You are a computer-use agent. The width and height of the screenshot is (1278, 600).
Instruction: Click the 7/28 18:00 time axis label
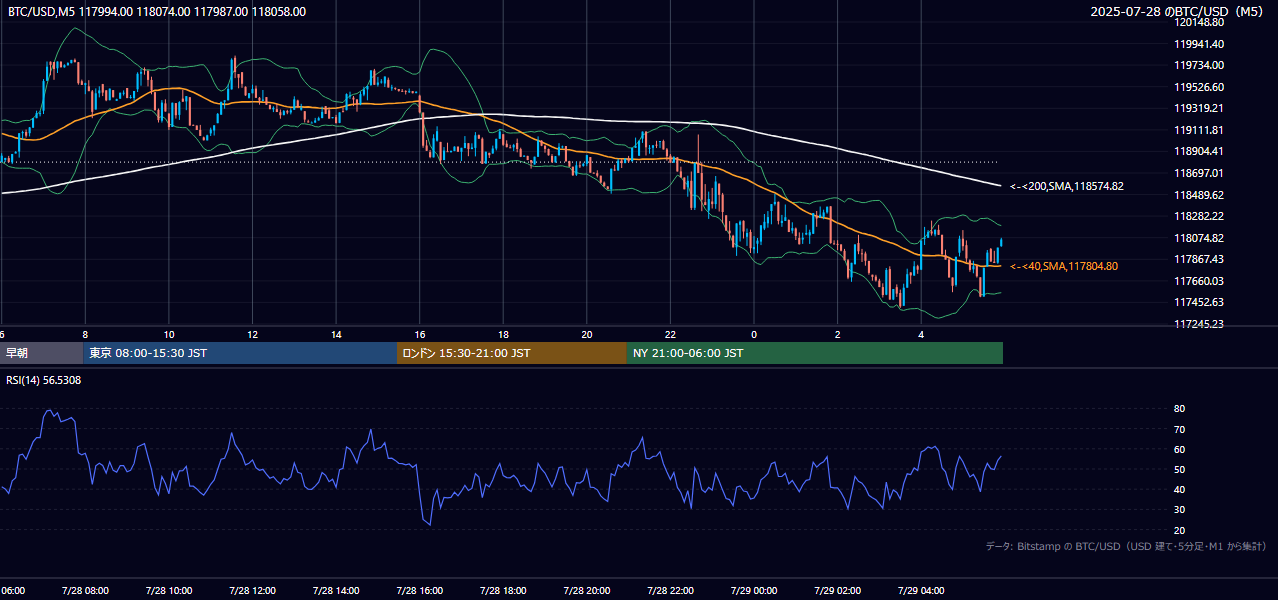(x=503, y=591)
